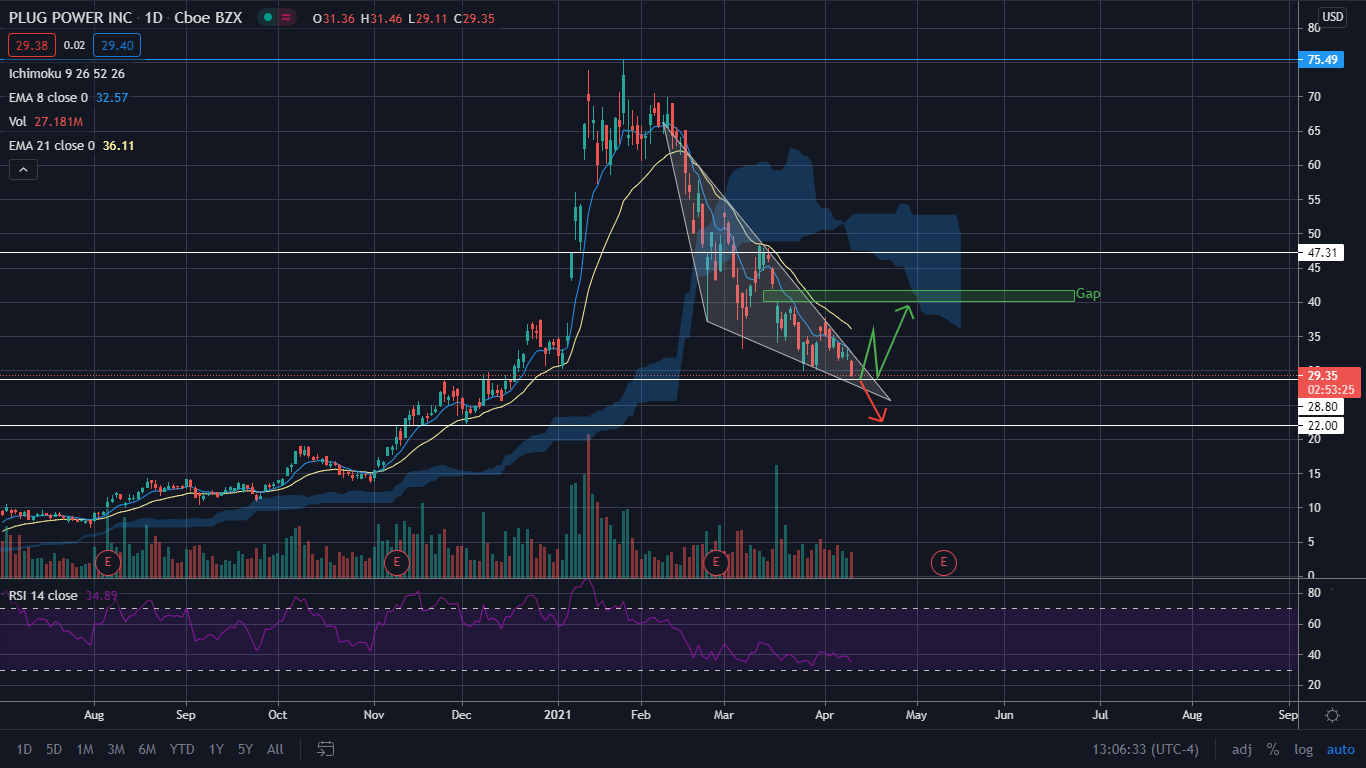Click the May label on the time axis
The height and width of the screenshot is (768, 1366).
[x=916, y=716]
